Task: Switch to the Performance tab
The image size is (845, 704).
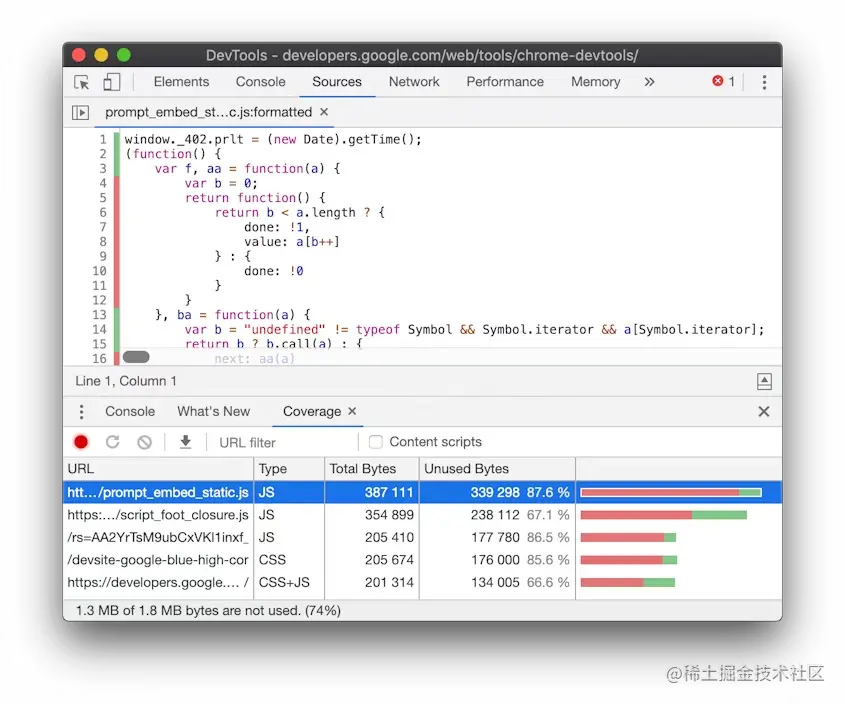Action: 505,82
